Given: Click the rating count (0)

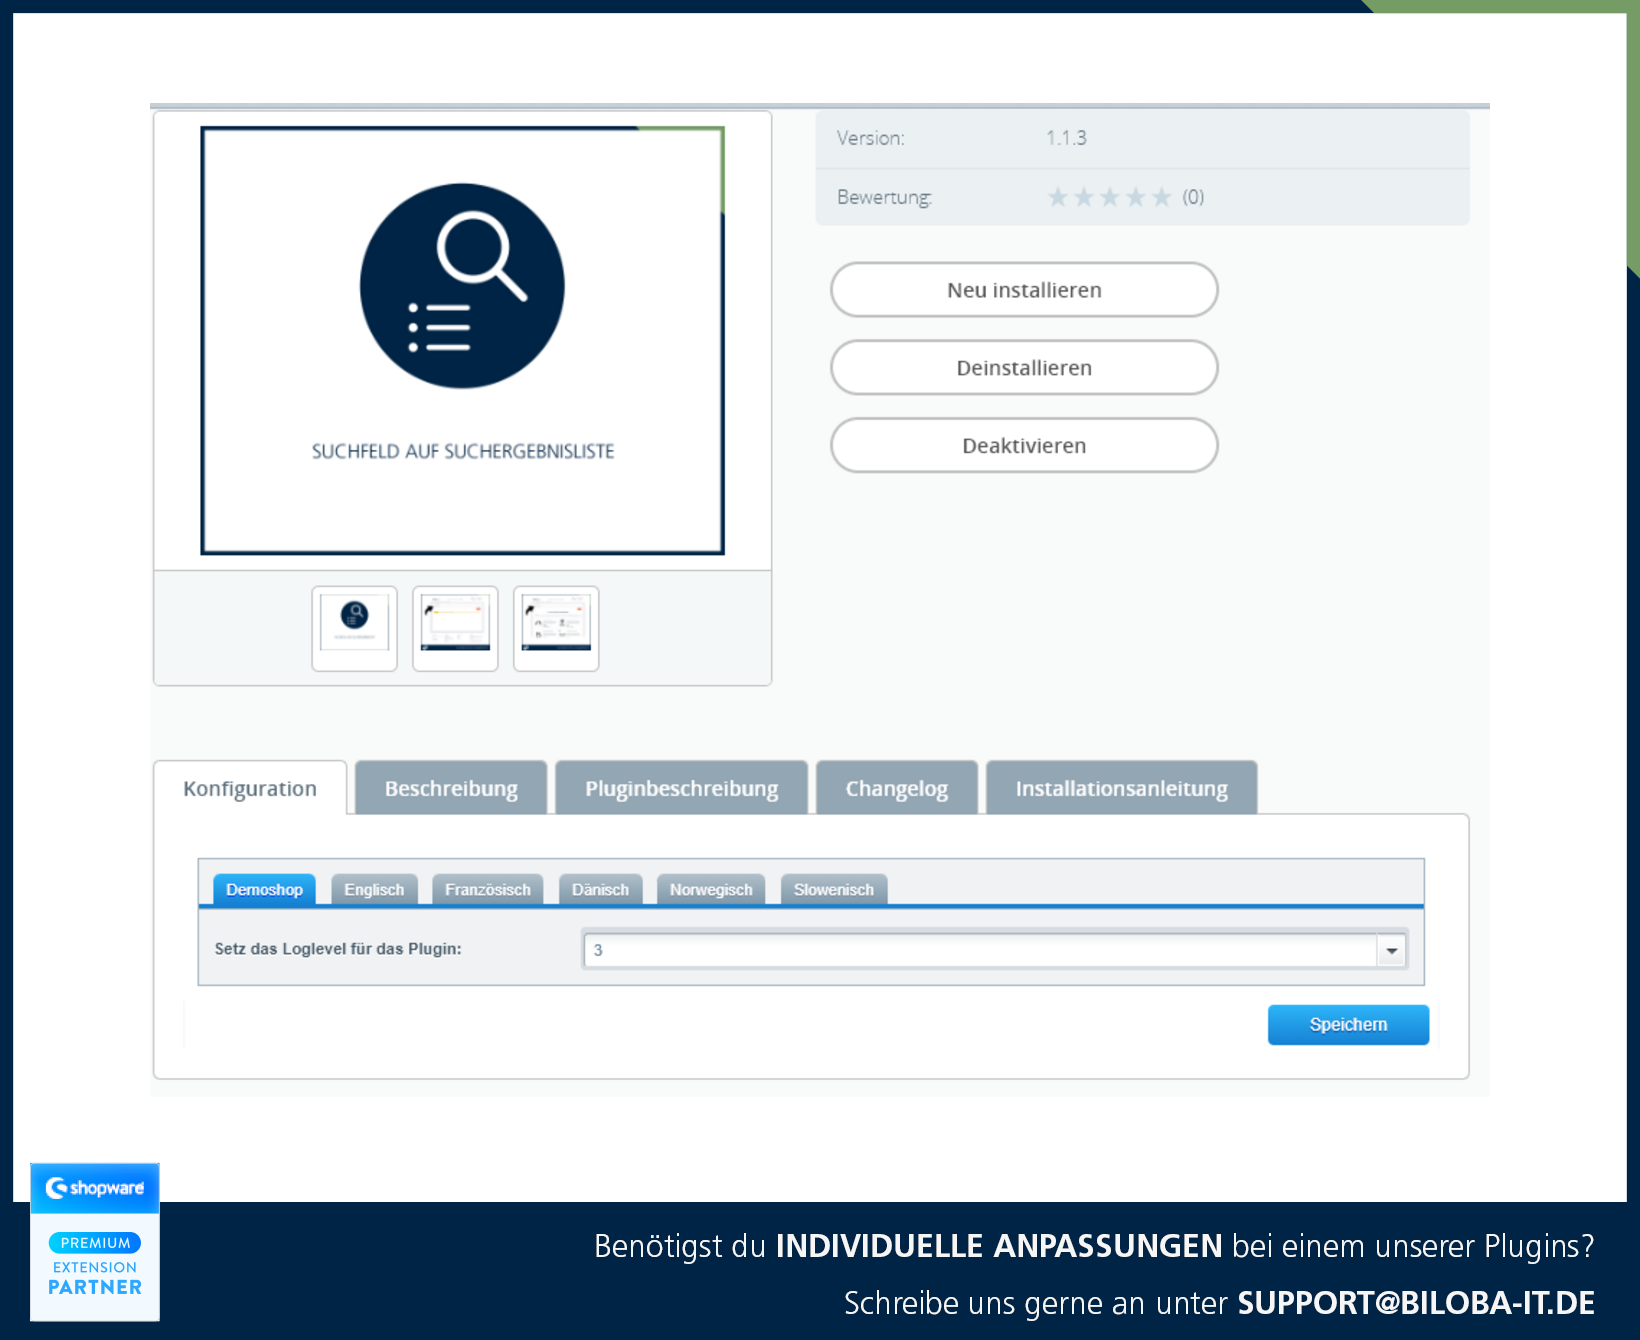Looking at the screenshot, I should coord(1193,197).
